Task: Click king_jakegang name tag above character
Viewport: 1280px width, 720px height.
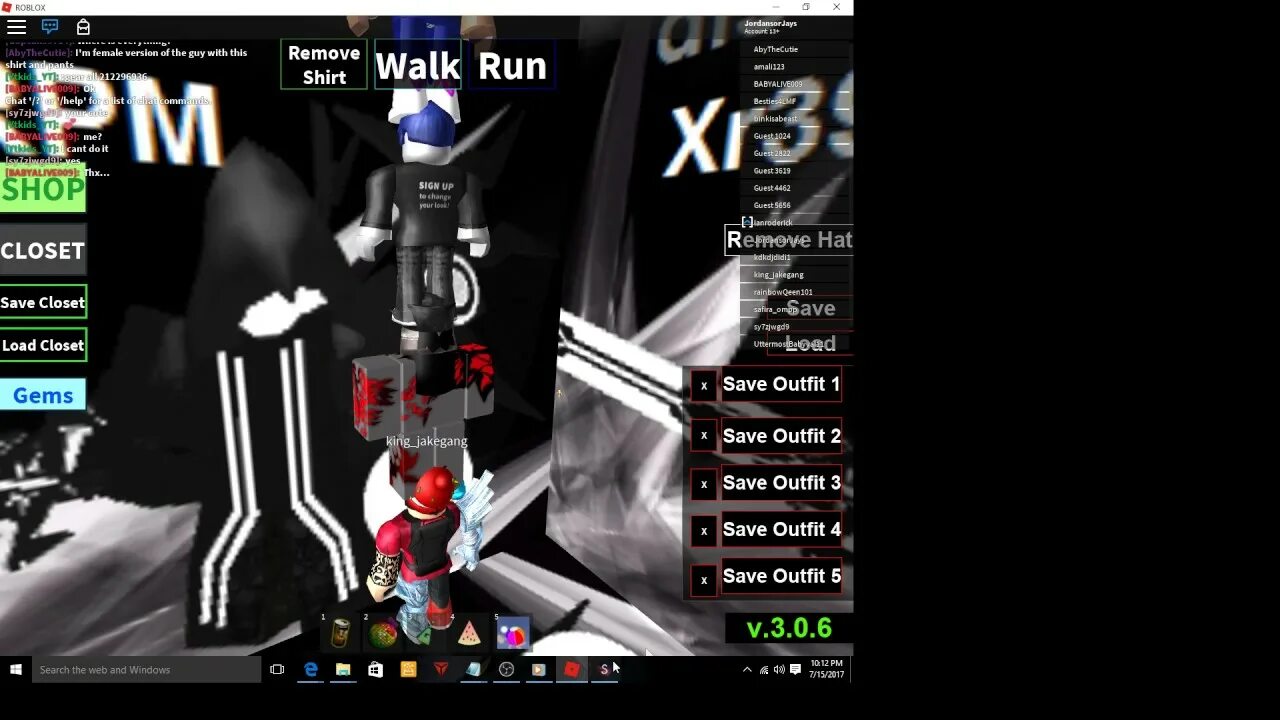Action: (427, 440)
